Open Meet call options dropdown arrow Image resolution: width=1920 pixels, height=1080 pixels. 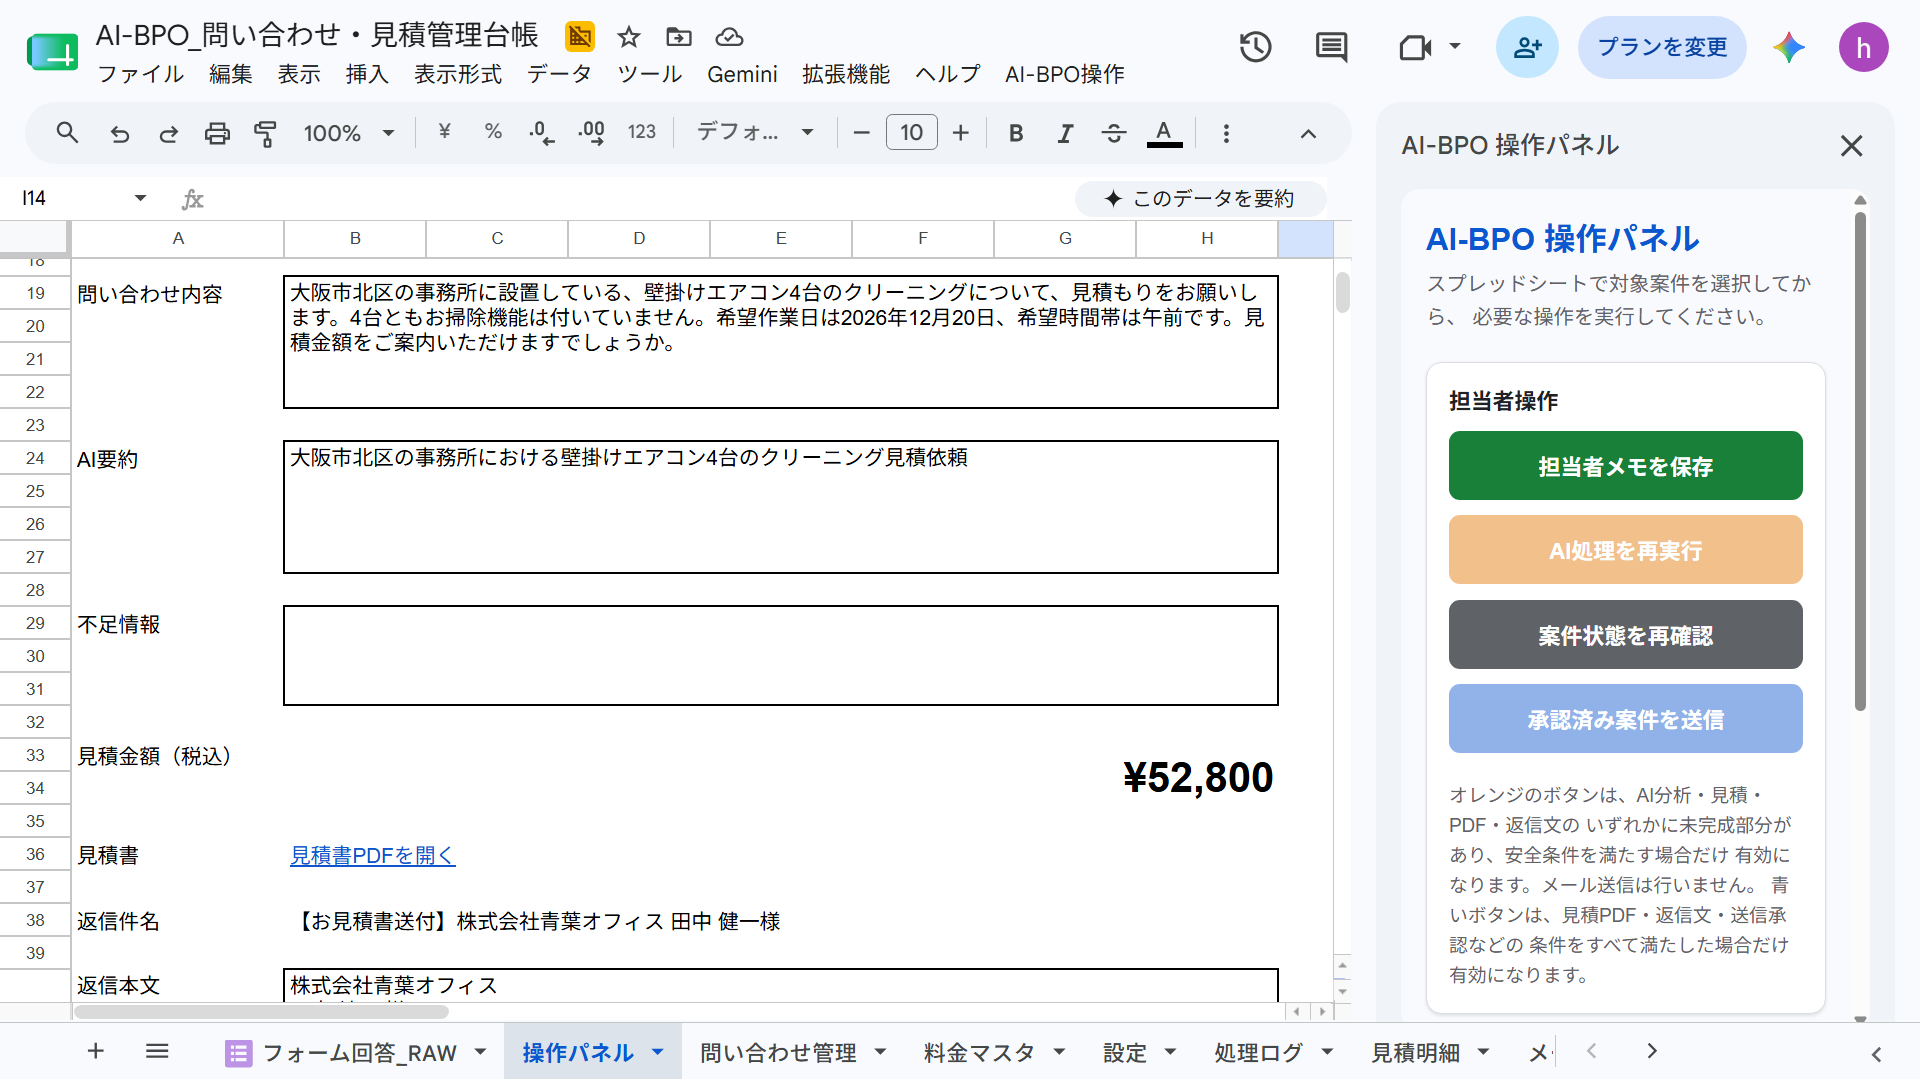pyautogui.click(x=1455, y=46)
